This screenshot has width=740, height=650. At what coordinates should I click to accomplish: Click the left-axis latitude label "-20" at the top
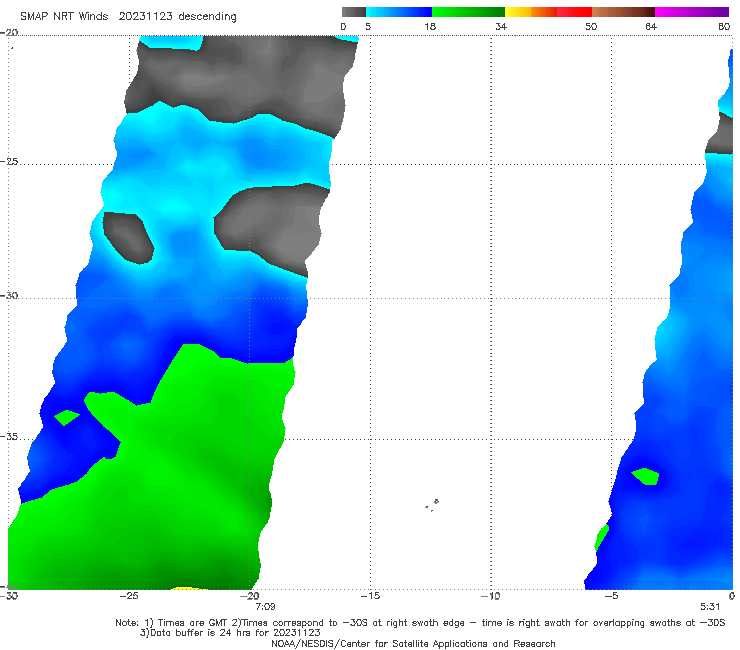pyautogui.click(x=9, y=33)
